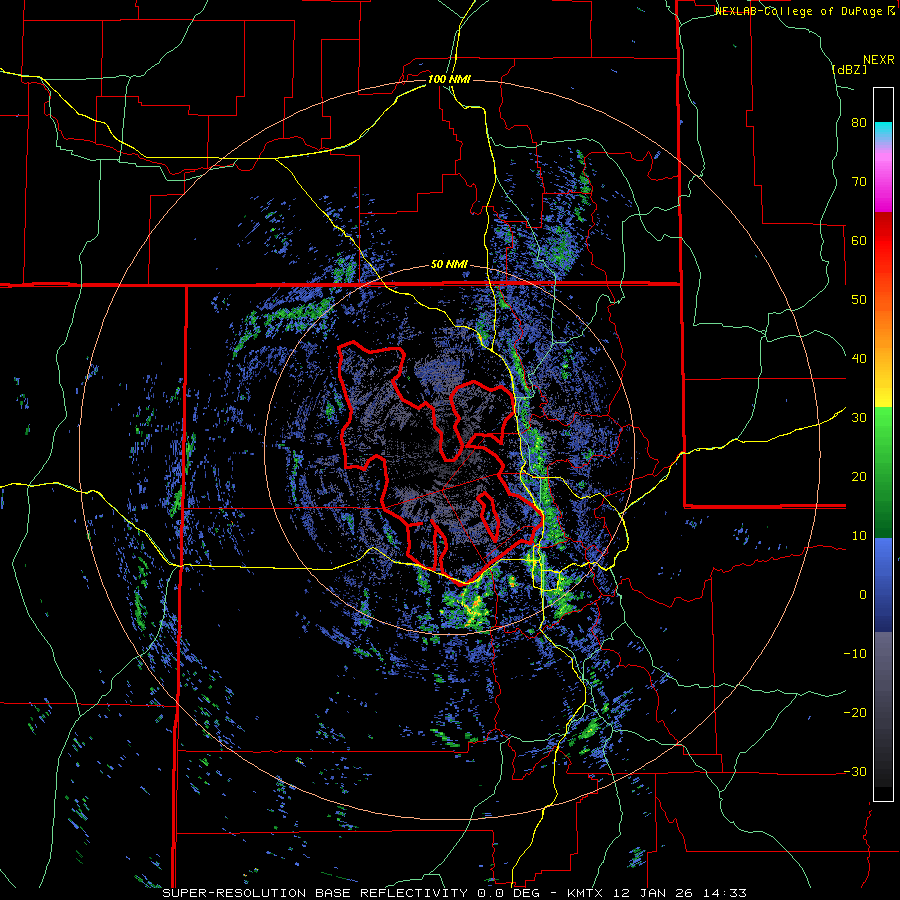Click the -20 value on the dBZ scale
This screenshot has height=900, width=900.
point(855,712)
